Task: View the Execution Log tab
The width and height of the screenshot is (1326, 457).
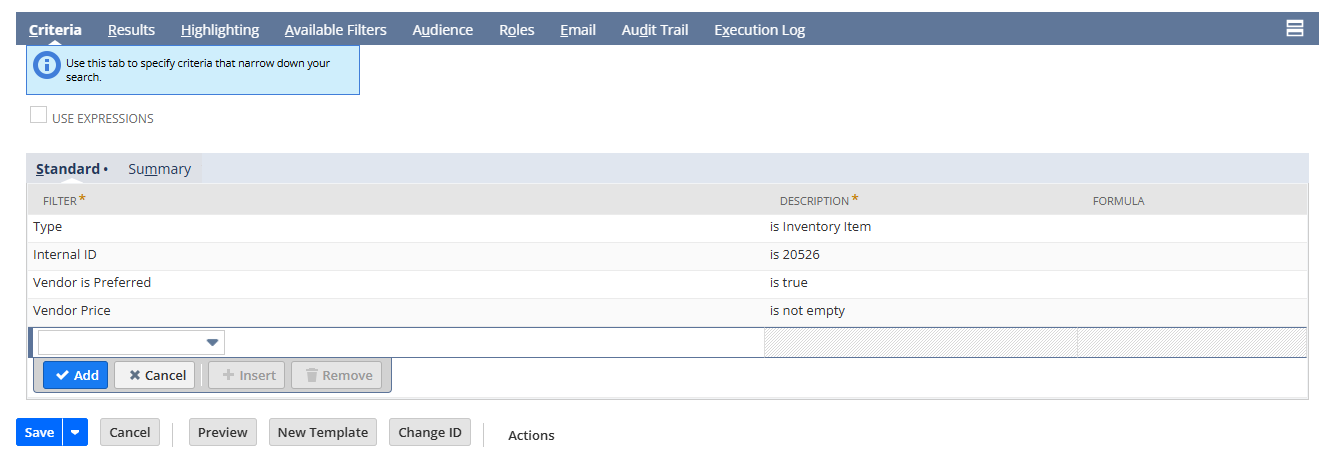Action: 759,30
